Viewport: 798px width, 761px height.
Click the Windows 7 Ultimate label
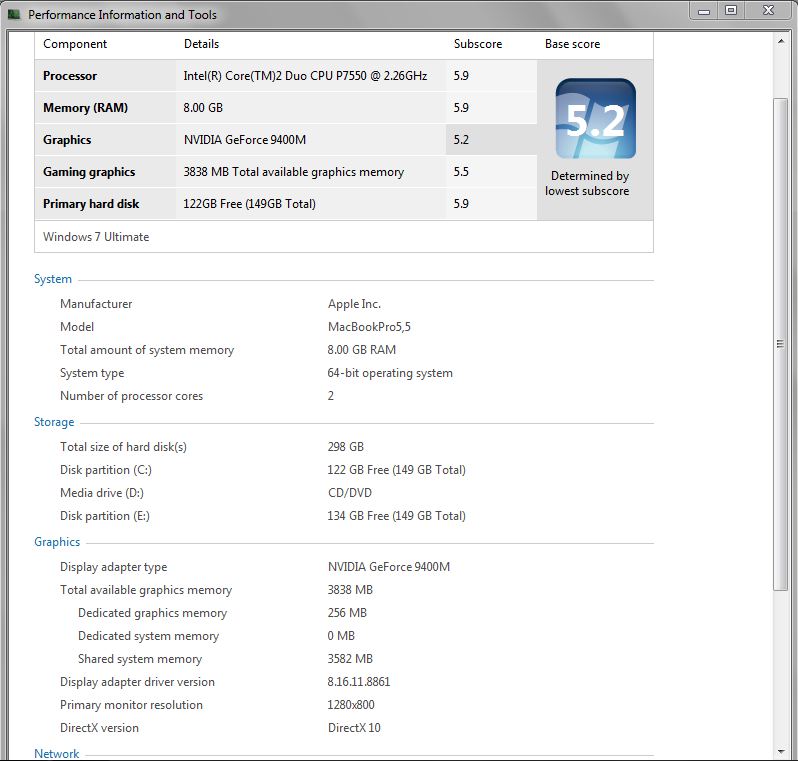[x=96, y=237]
